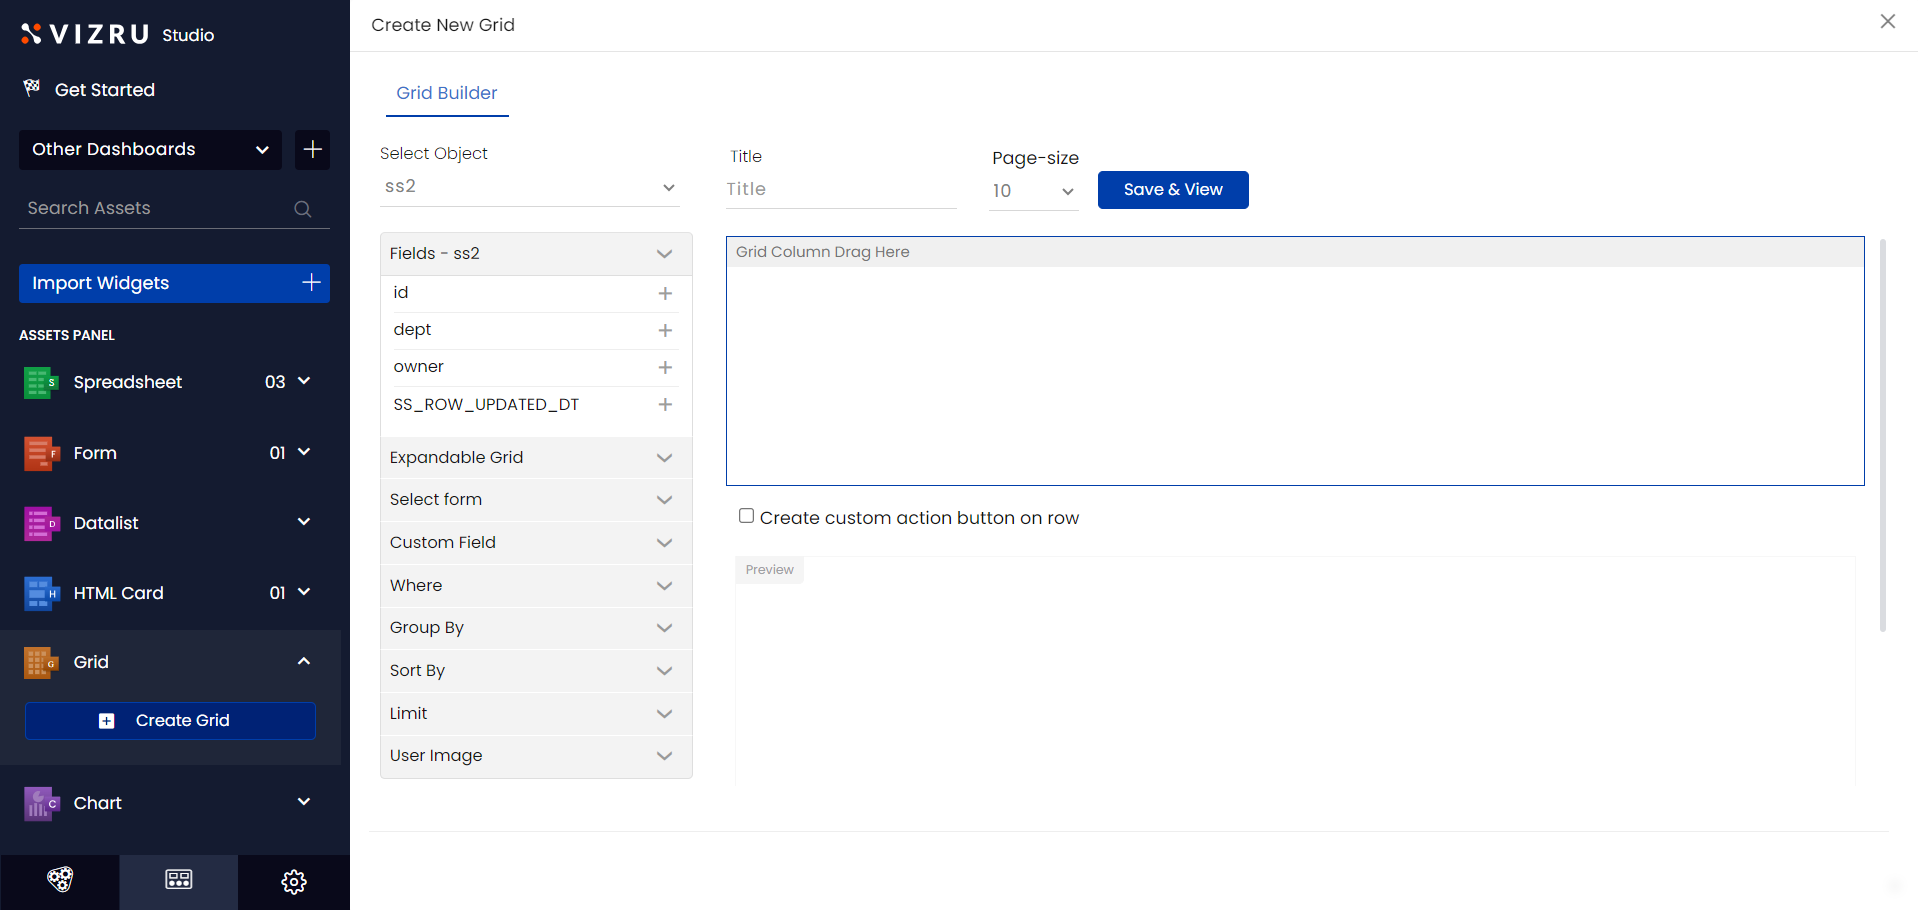
Task: Click the palette theme icon in bottom bar
Action: pos(60,880)
